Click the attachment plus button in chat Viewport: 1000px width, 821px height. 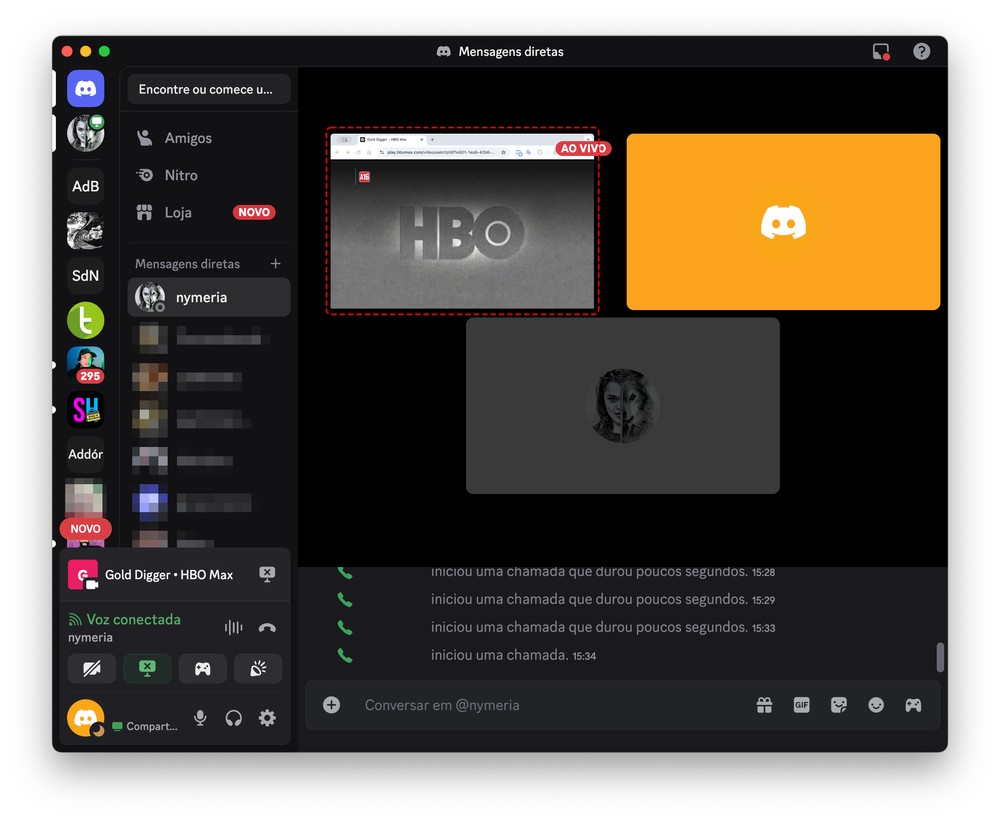(x=331, y=705)
